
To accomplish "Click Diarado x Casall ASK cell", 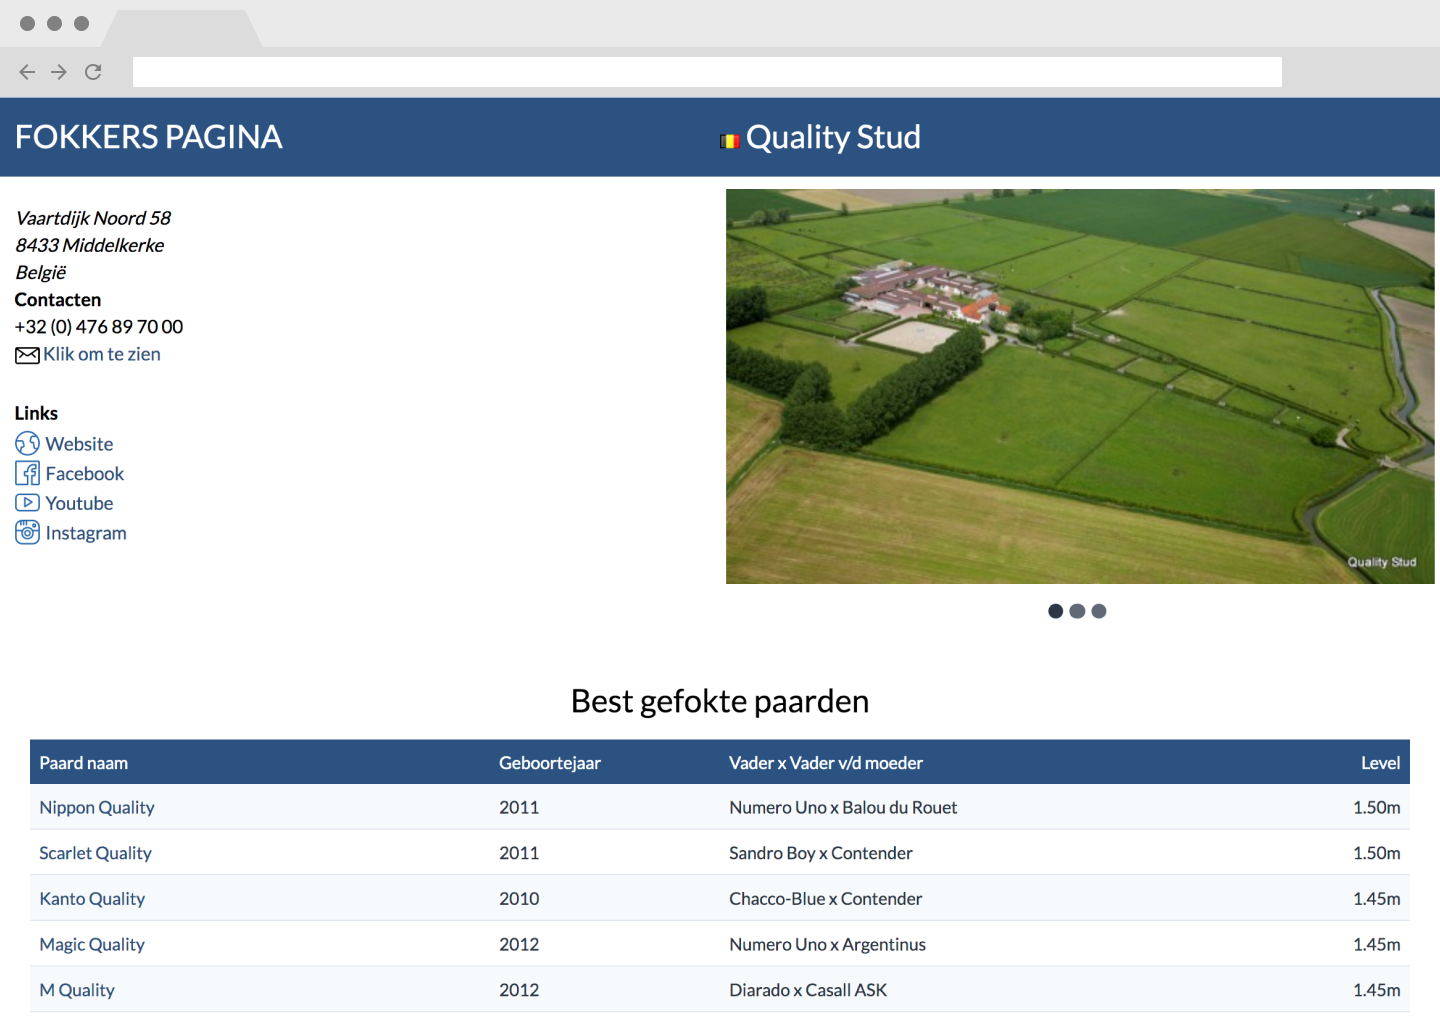I will (808, 990).
